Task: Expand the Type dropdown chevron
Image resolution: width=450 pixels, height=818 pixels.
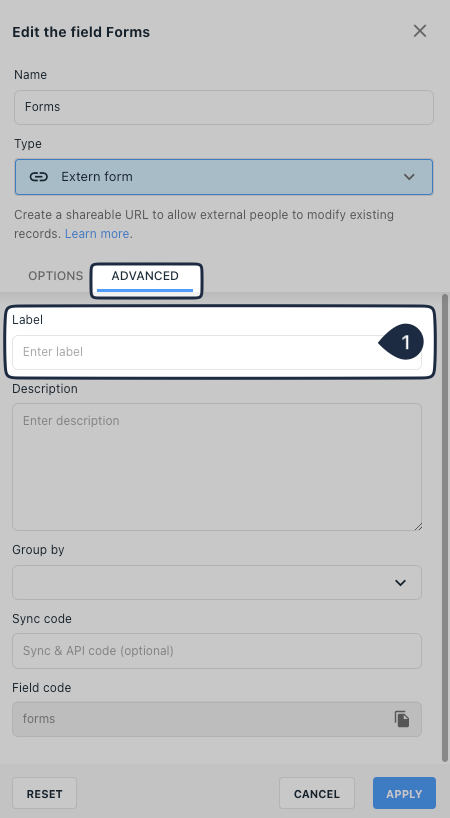Action: tap(409, 177)
